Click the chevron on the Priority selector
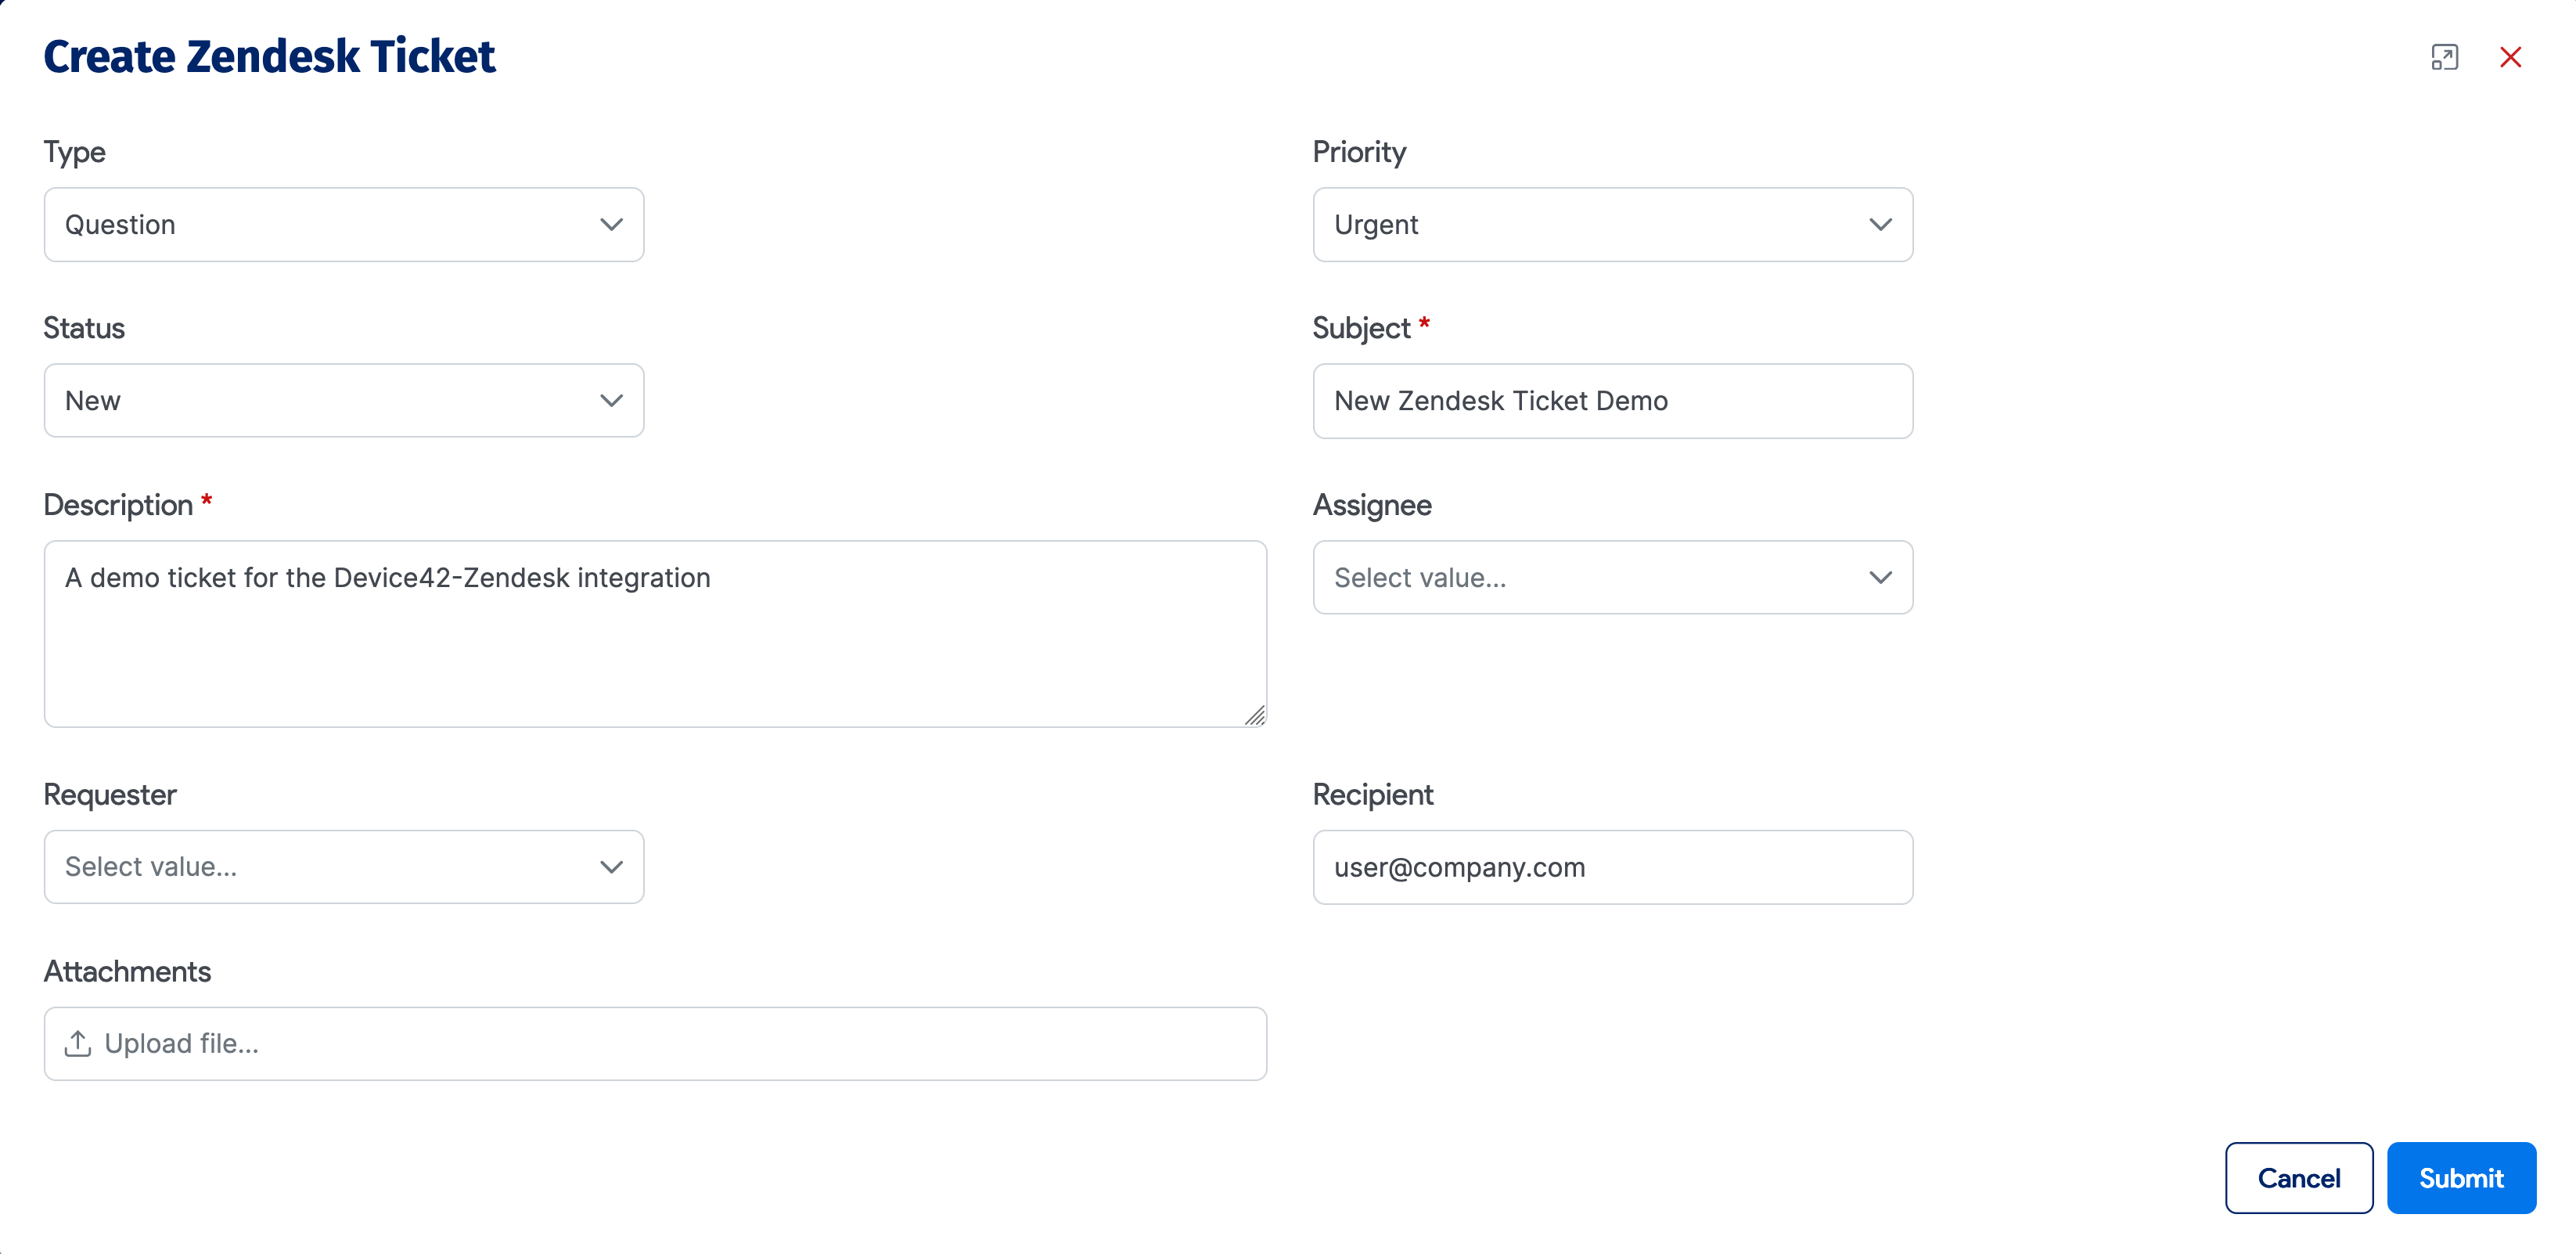The image size is (2576, 1254). [x=1880, y=224]
